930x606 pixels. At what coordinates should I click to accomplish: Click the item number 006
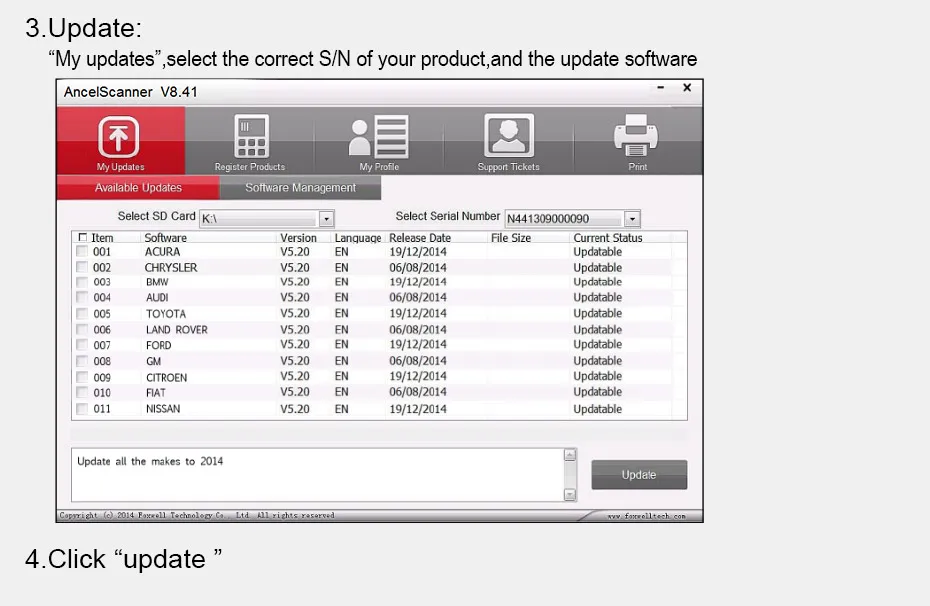pos(102,330)
